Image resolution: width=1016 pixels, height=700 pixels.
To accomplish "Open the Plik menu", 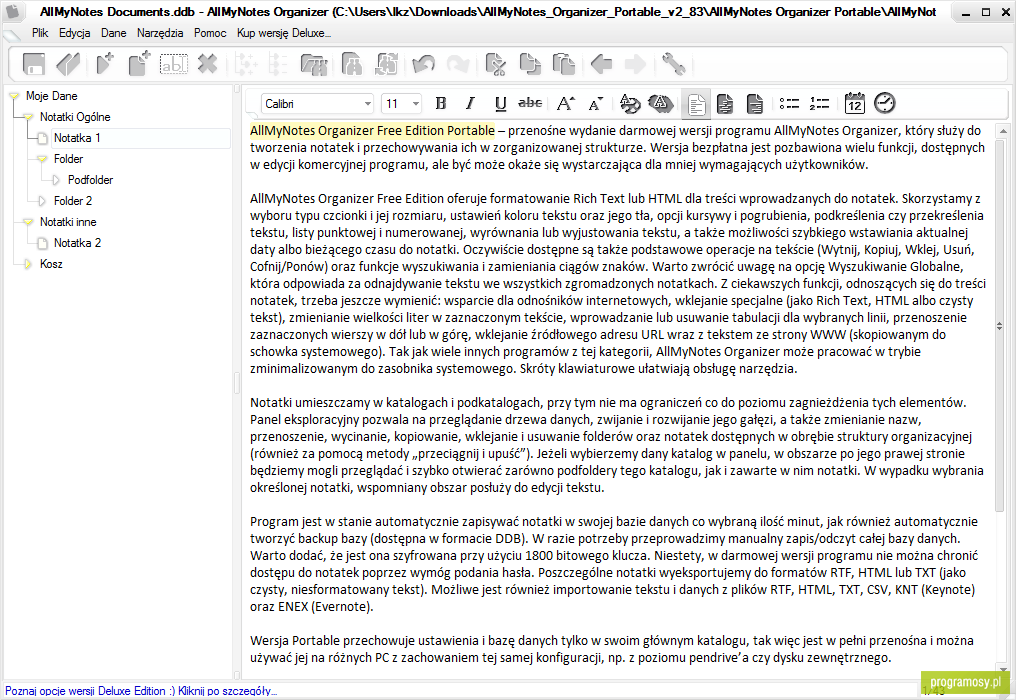I will [40, 33].
